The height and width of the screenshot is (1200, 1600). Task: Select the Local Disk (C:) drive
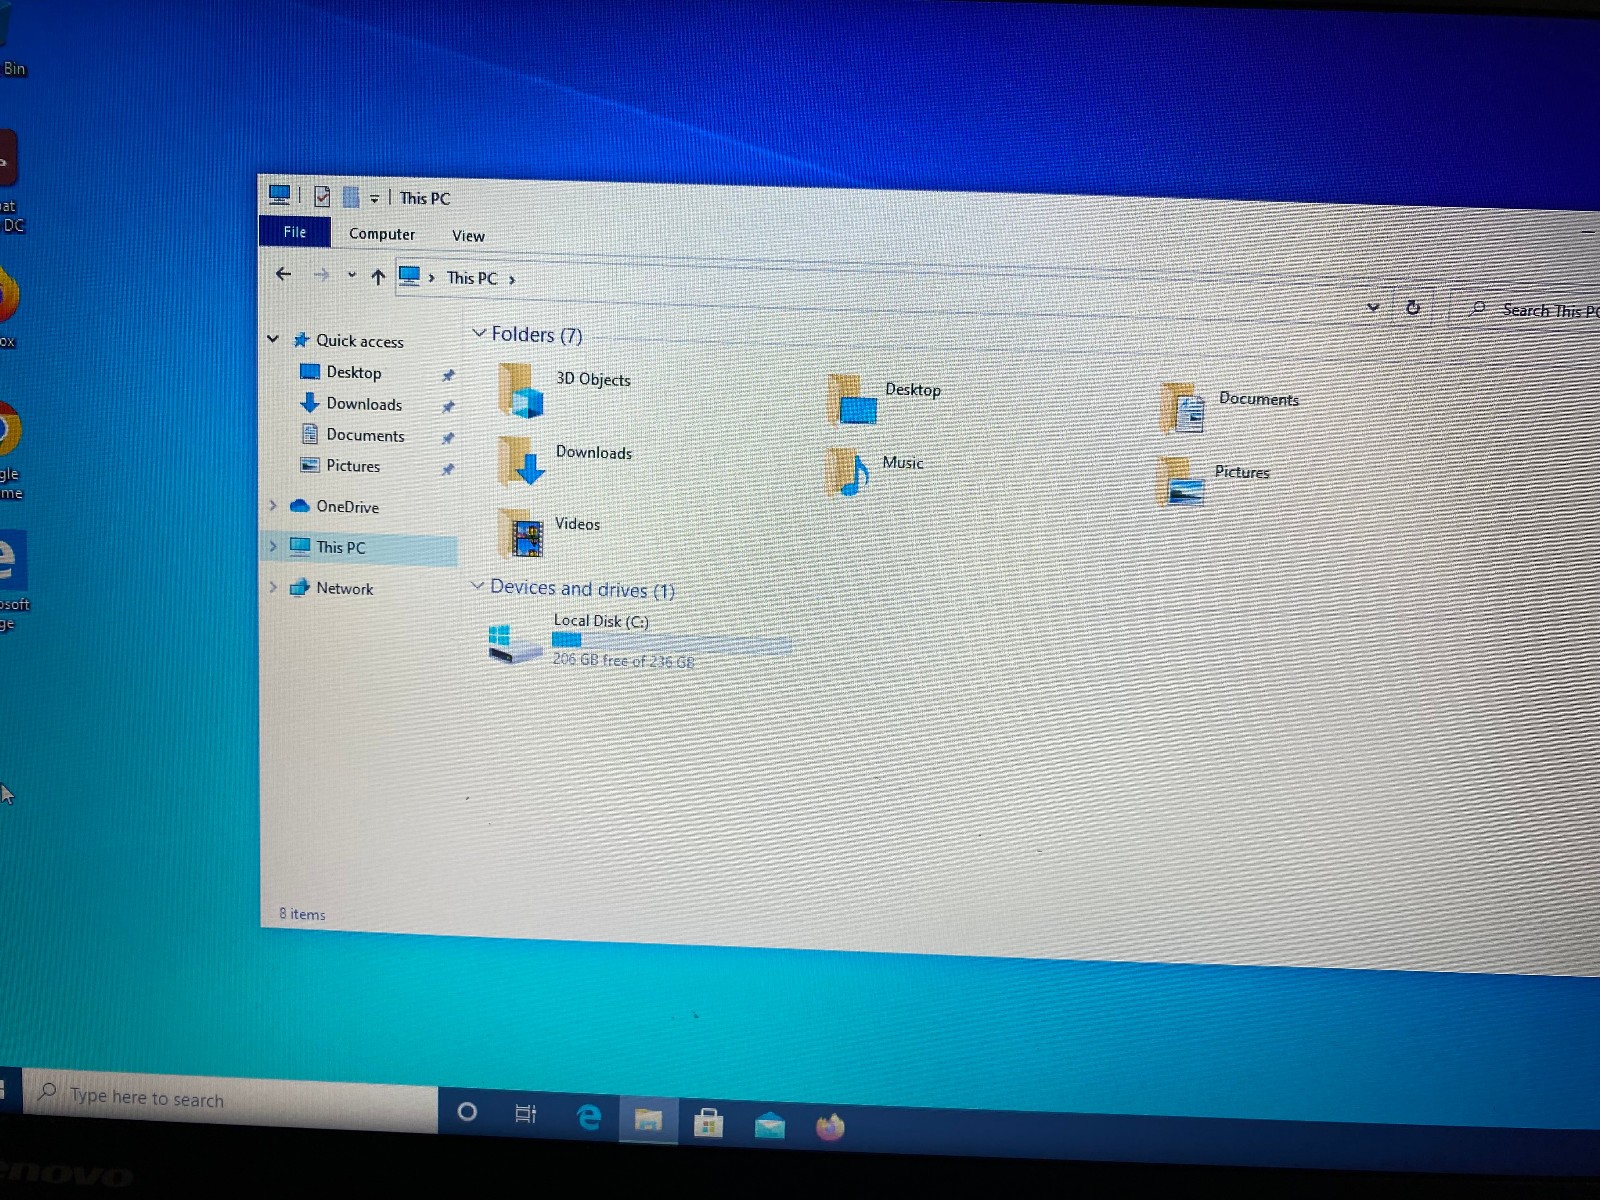pyautogui.click(x=640, y=640)
